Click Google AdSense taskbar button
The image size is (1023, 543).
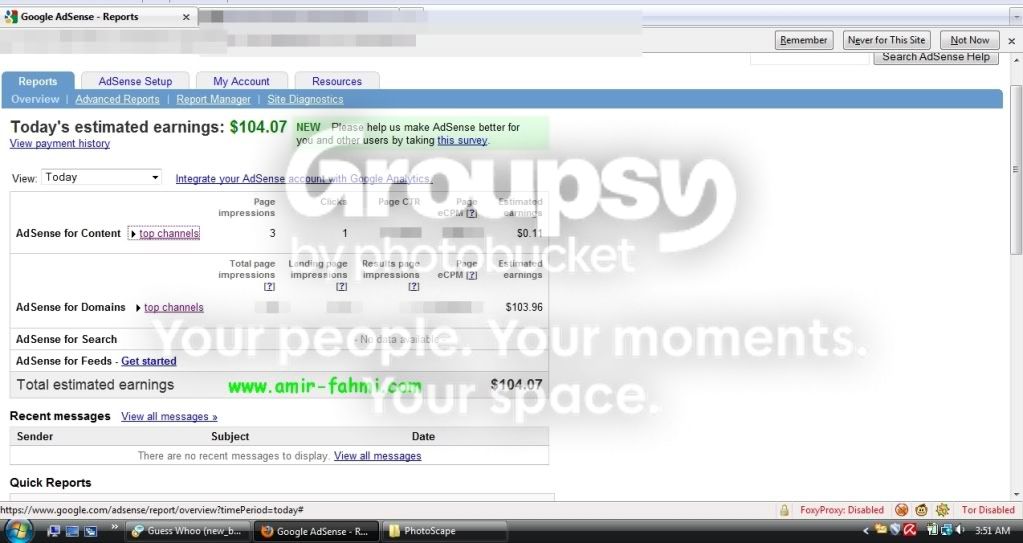(316, 531)
